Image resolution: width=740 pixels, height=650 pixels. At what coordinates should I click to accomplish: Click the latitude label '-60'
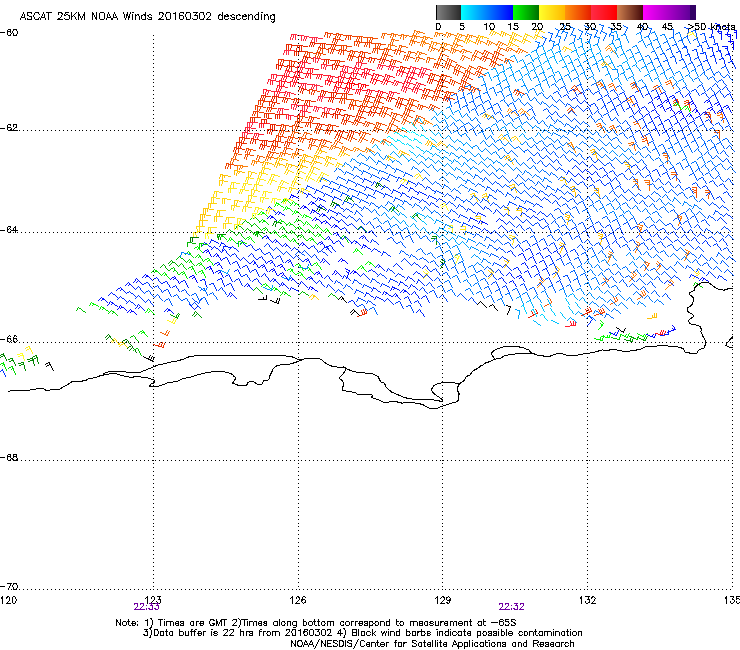coord(9,33)
